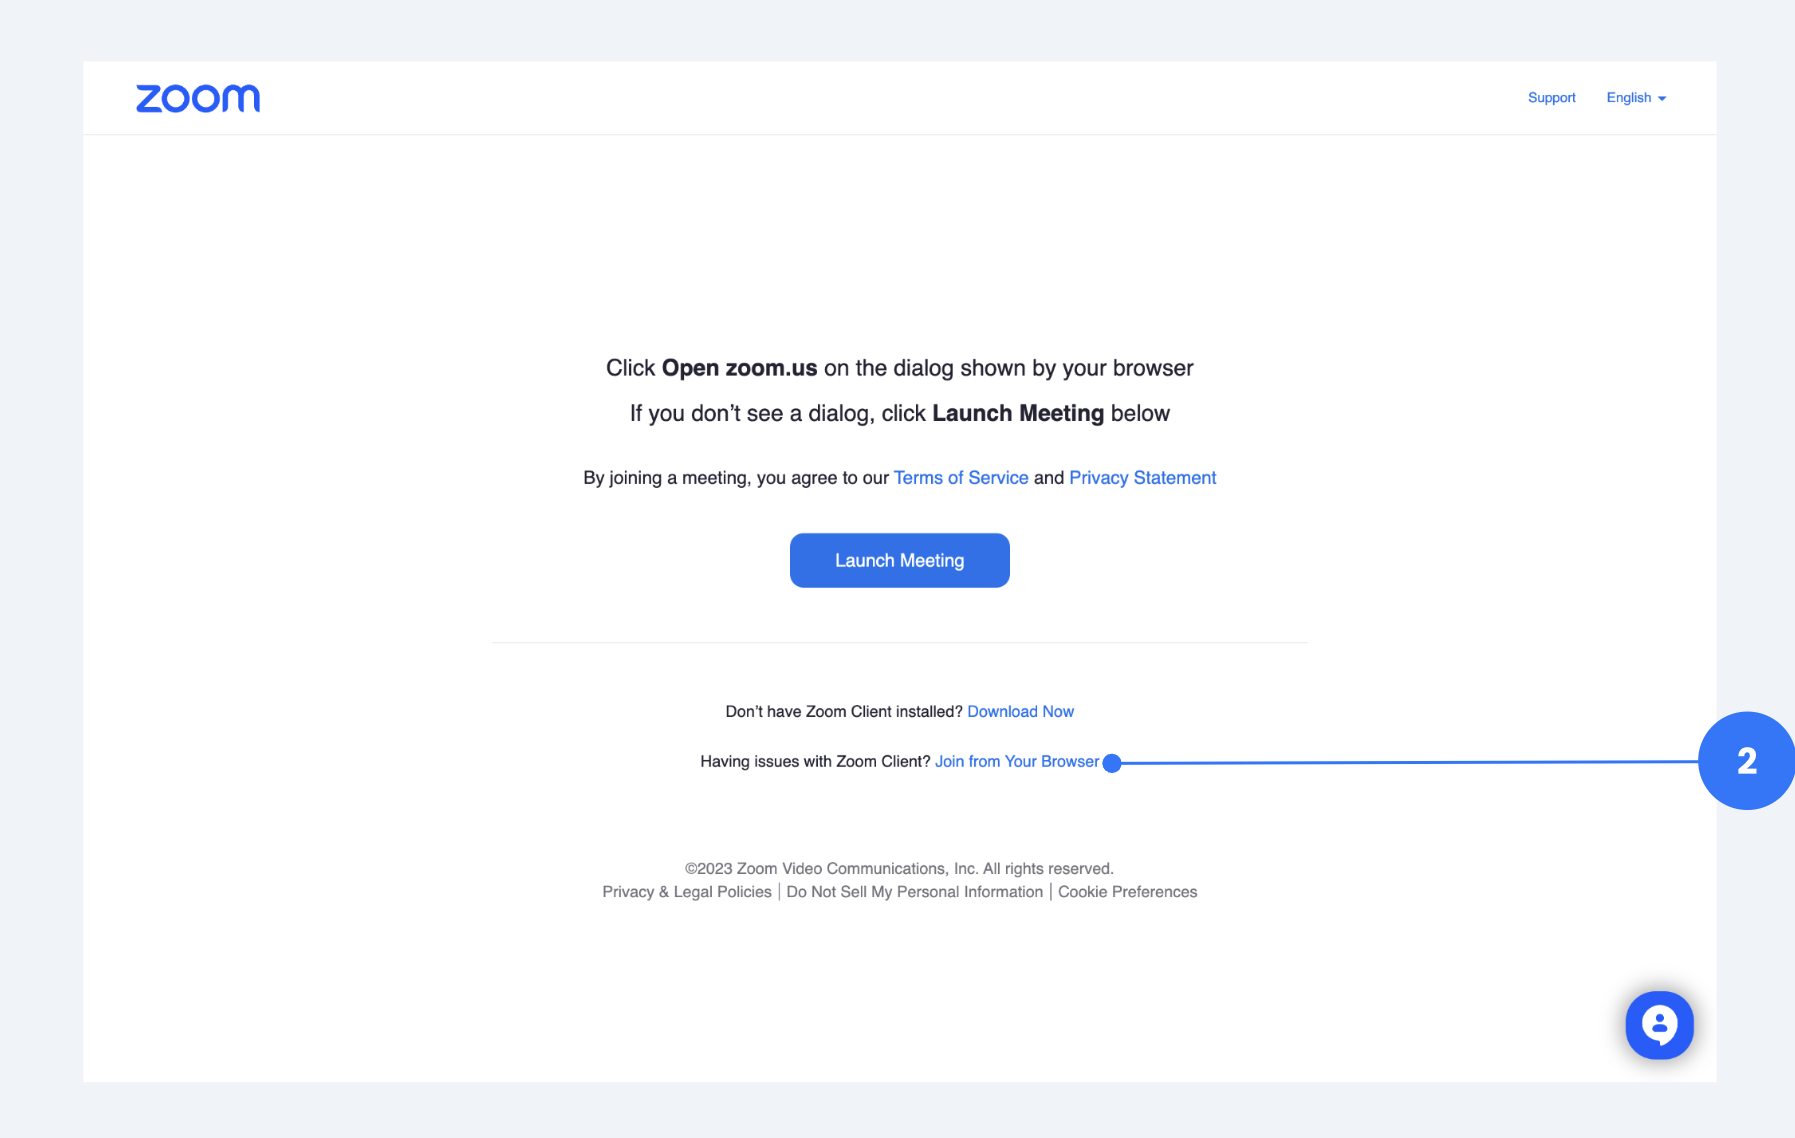Open Privacy & Legal Policies footer link
Screen dimensions: 1795x1138
[x=687, y=892]
